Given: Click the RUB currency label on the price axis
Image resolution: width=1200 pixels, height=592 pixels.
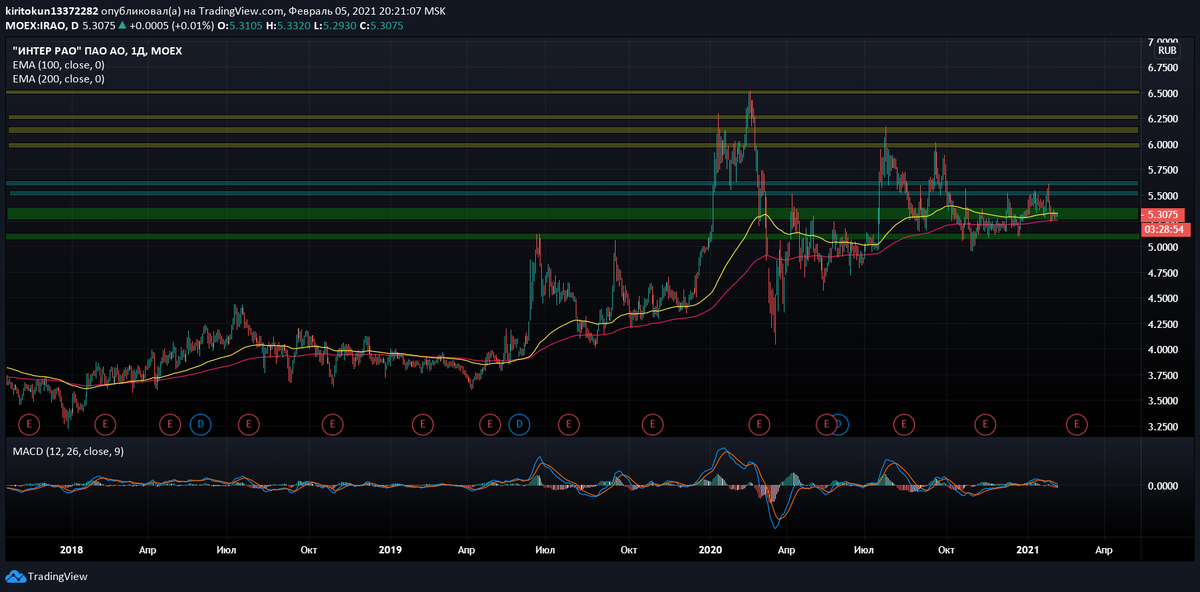Looking at the screenshot, I should (1166, 50).
